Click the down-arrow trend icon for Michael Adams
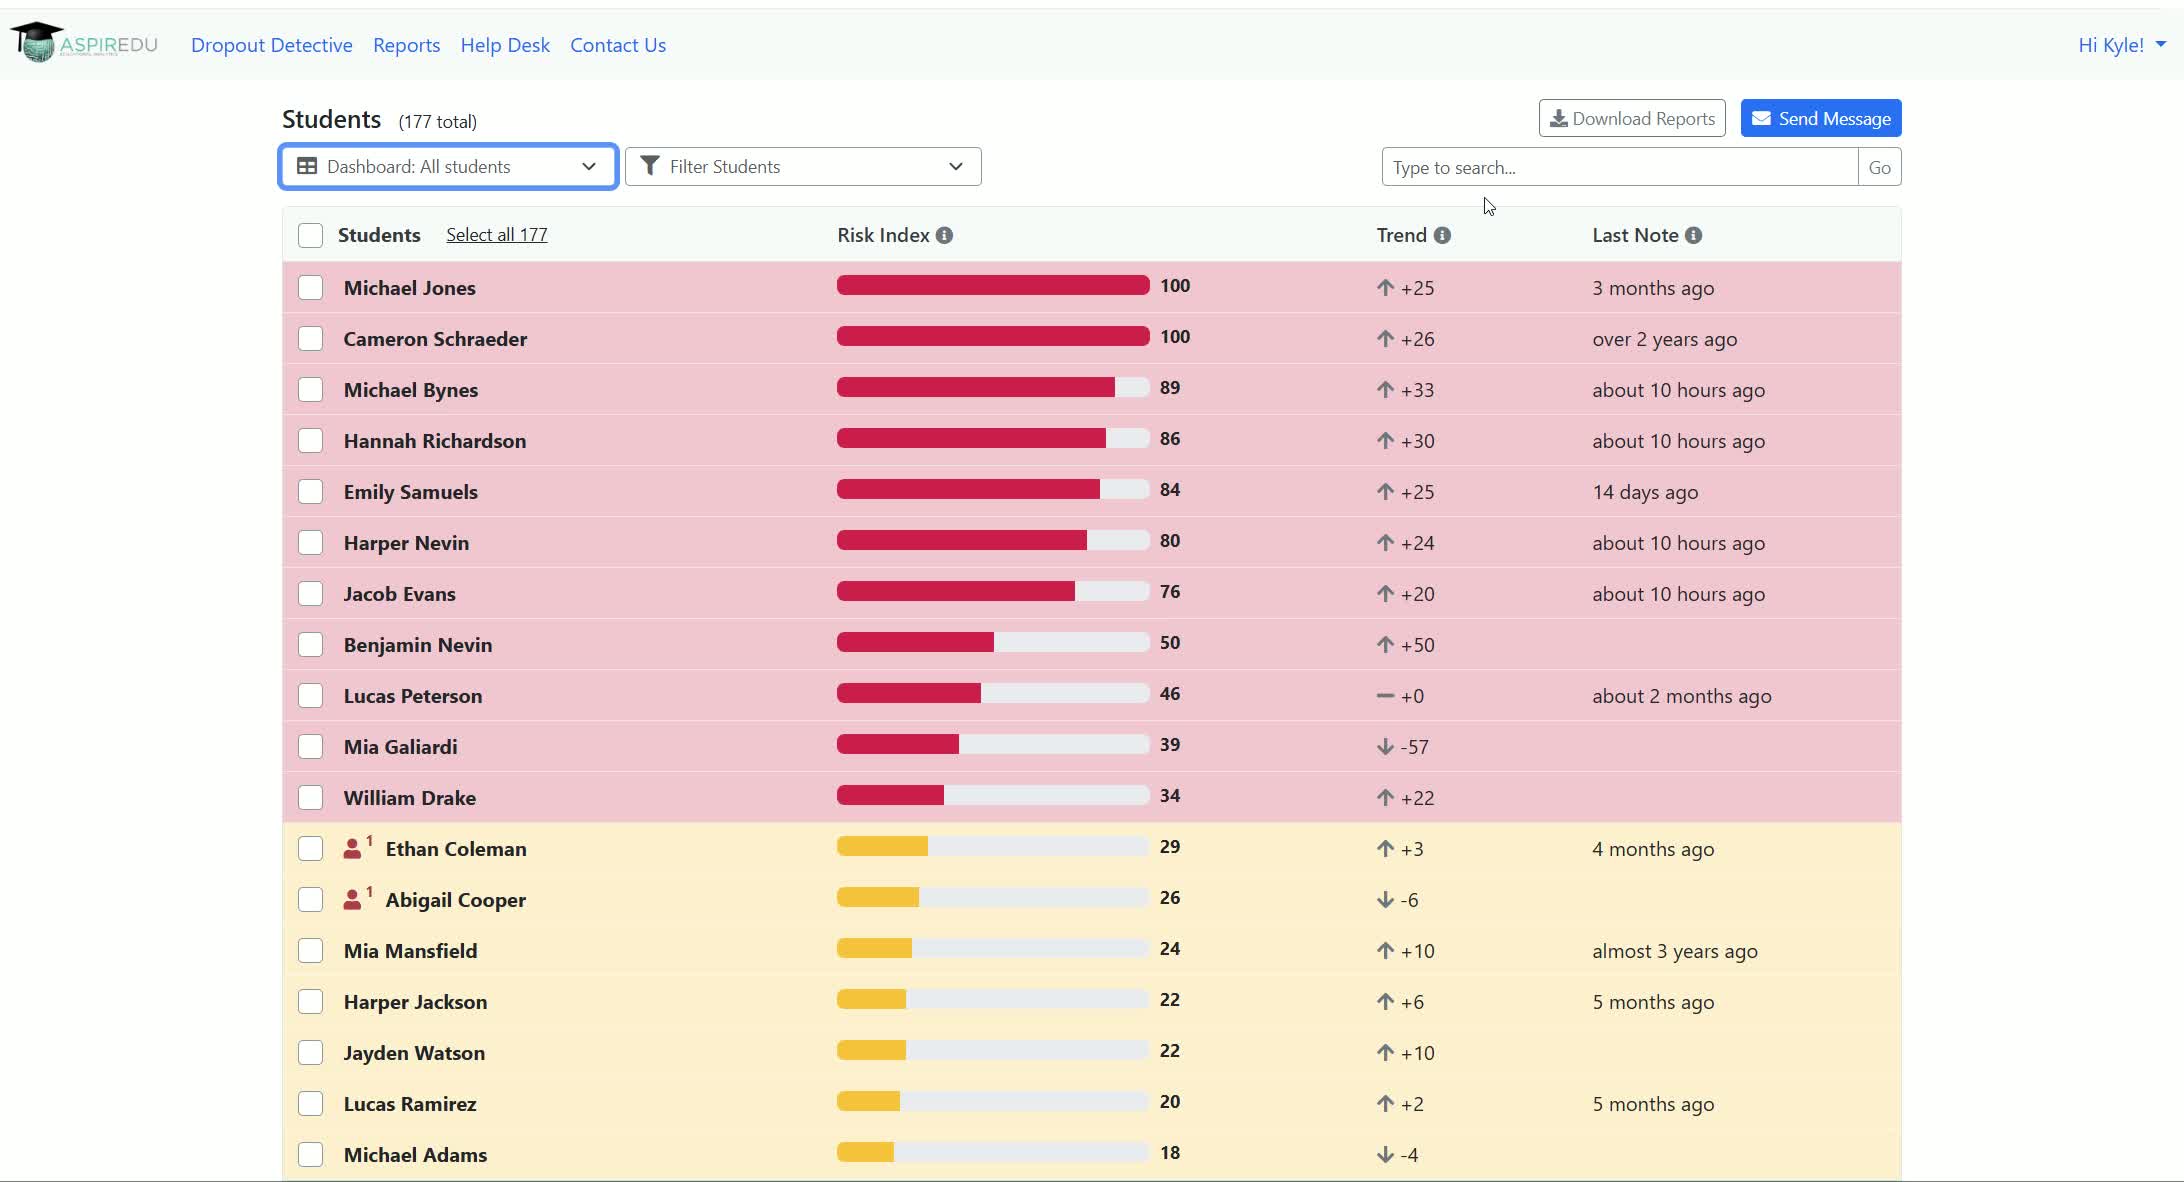2184x1182 pixels. pyautogui.click(x=1385, y=1155)
